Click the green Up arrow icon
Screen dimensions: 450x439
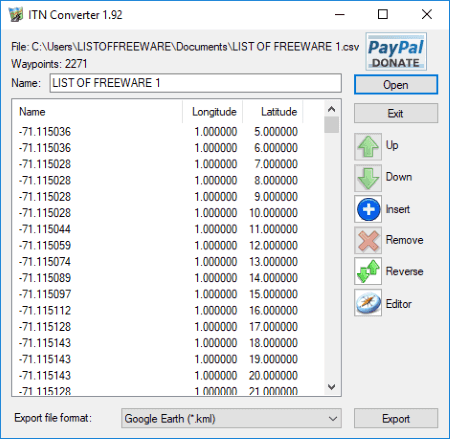click(x=368, y=146)
